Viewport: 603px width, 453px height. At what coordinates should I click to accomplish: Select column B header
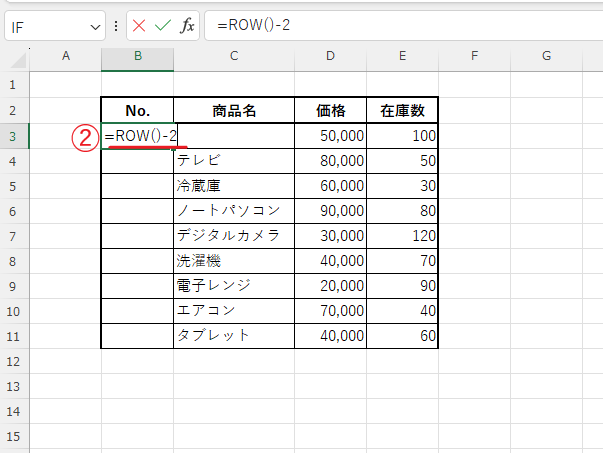[x=138, y=56]
